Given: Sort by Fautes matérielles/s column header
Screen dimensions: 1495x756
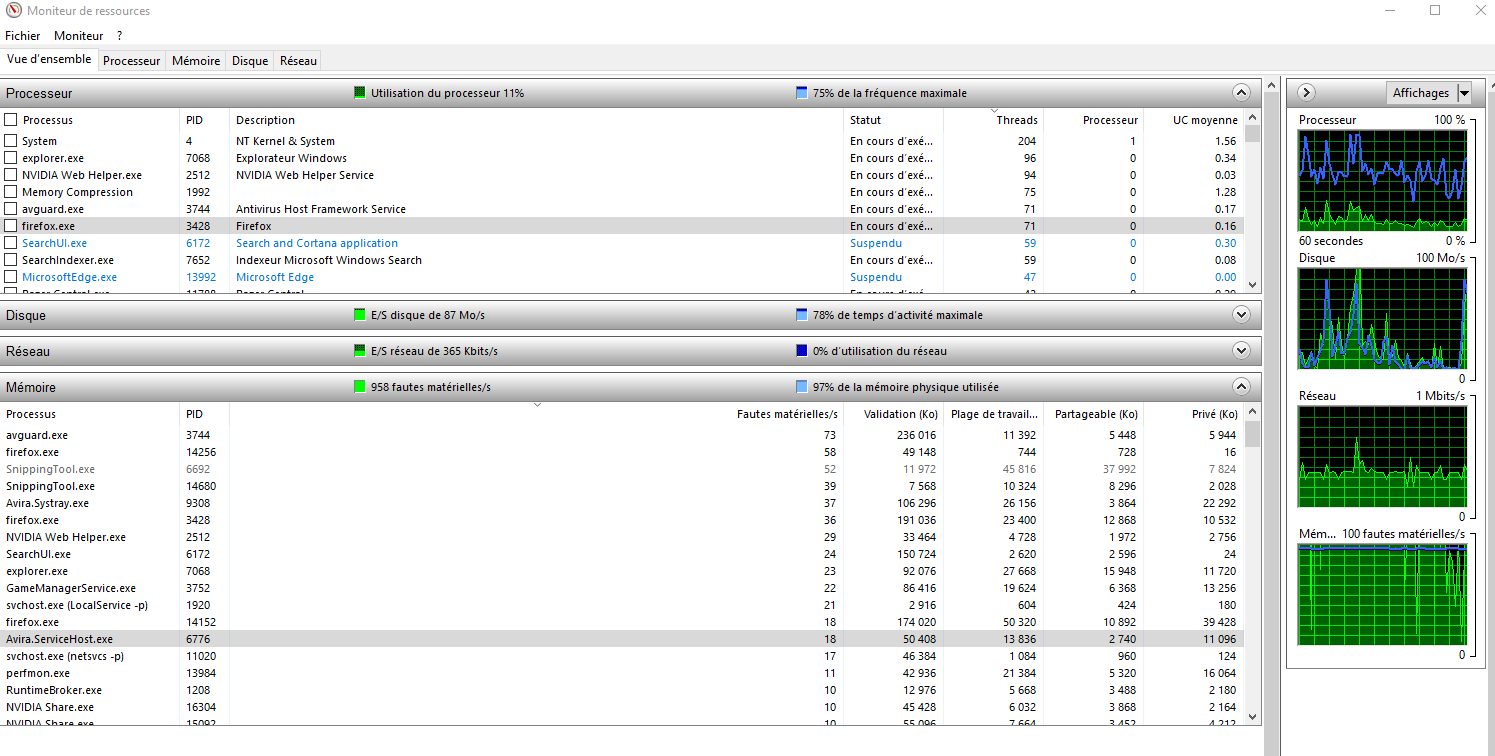Looking at the screenshot, I should click(786, 414).
